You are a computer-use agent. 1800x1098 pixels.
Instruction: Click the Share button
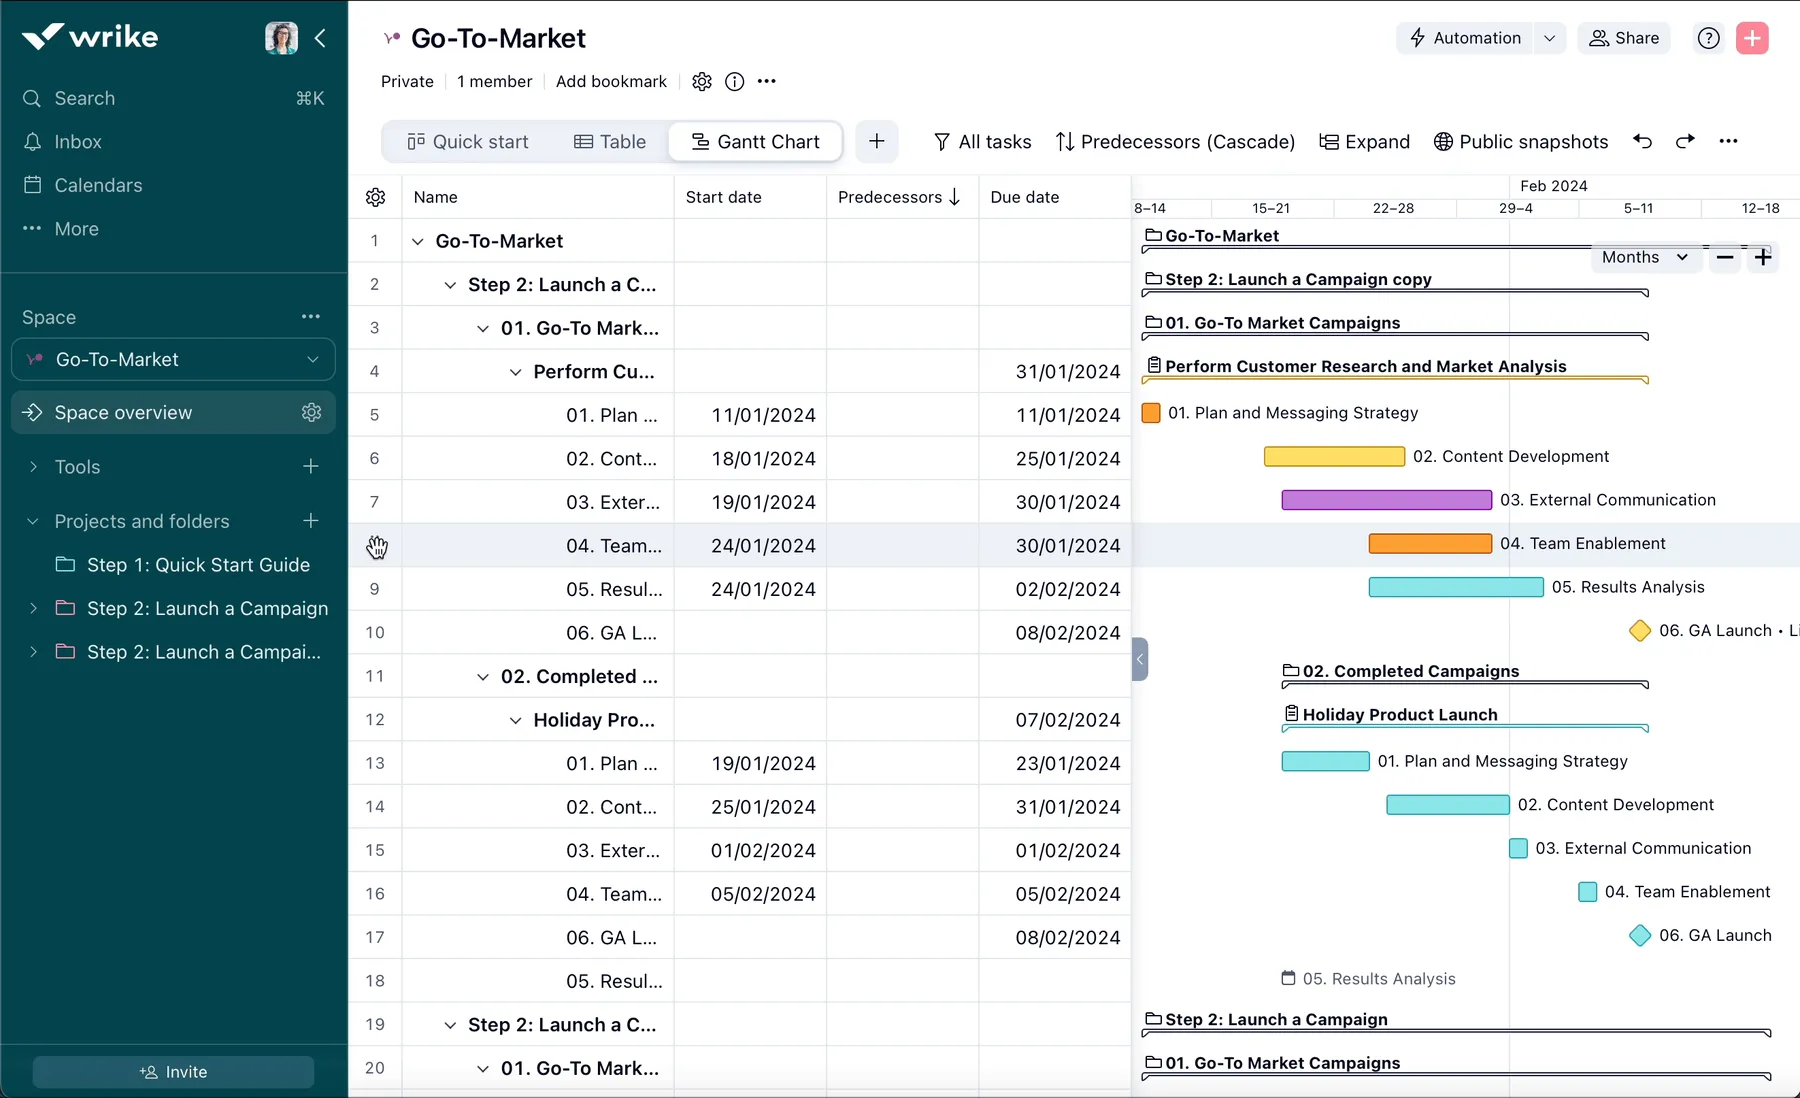click(x=1623, y=38)
